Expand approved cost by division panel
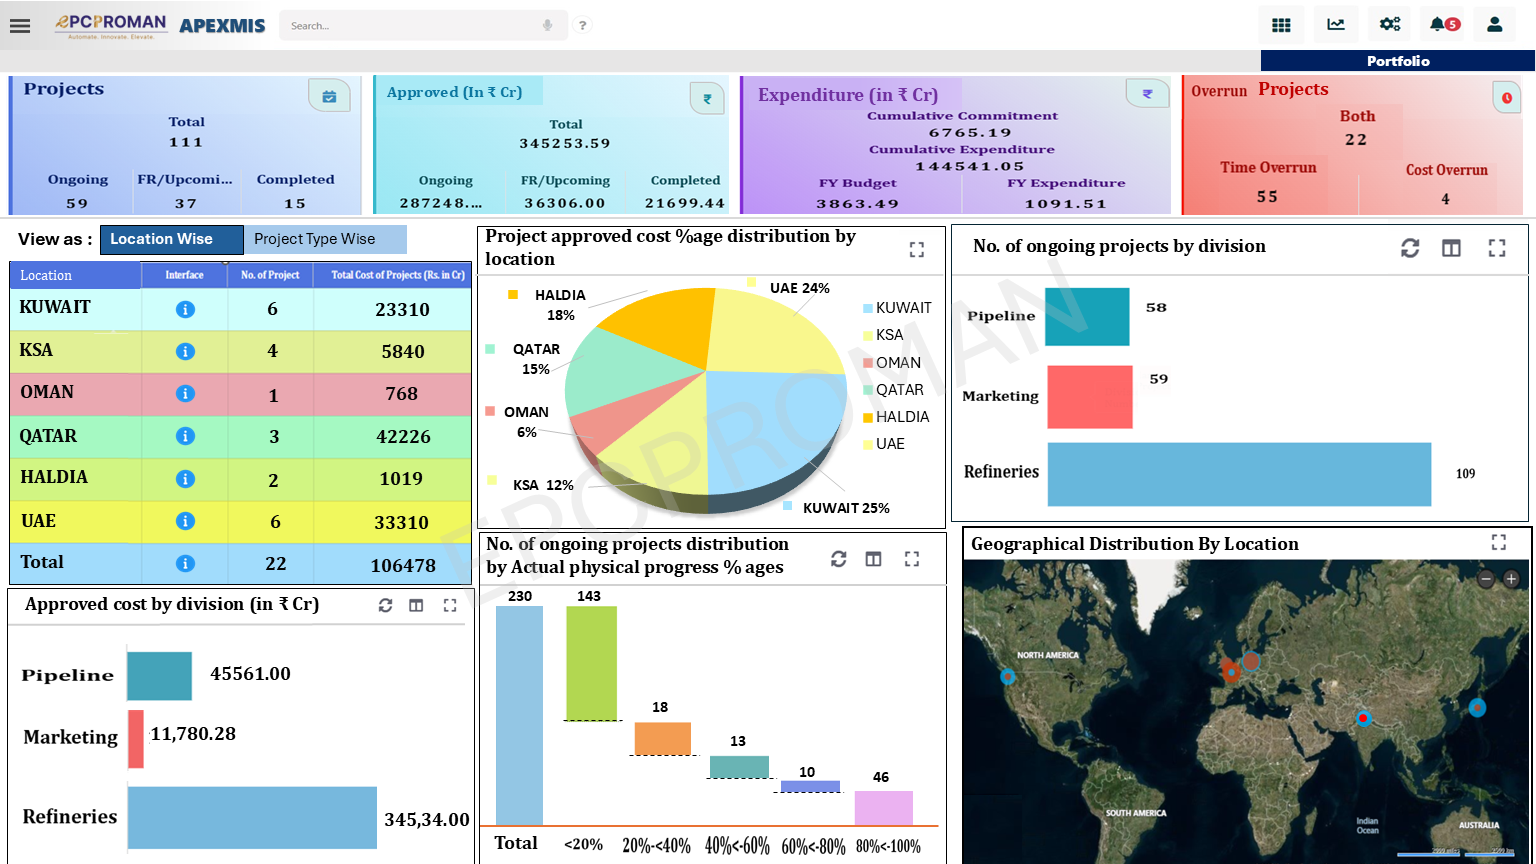The height and width of the screenshot is (864, 1536). click(x=450, y=605)
